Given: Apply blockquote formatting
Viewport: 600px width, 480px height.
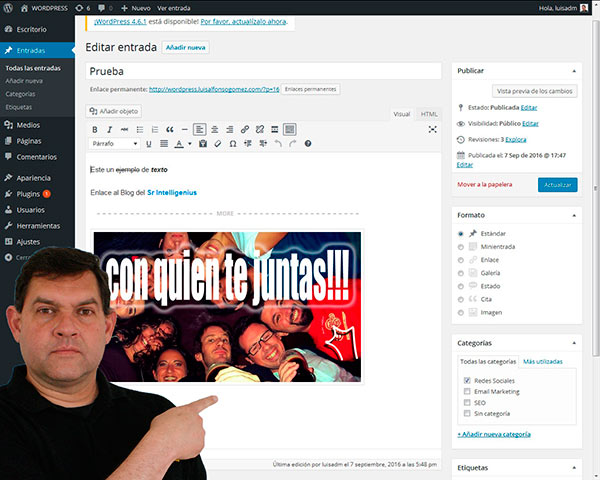Looking at the screenshot, I should (x=170, y=130).
